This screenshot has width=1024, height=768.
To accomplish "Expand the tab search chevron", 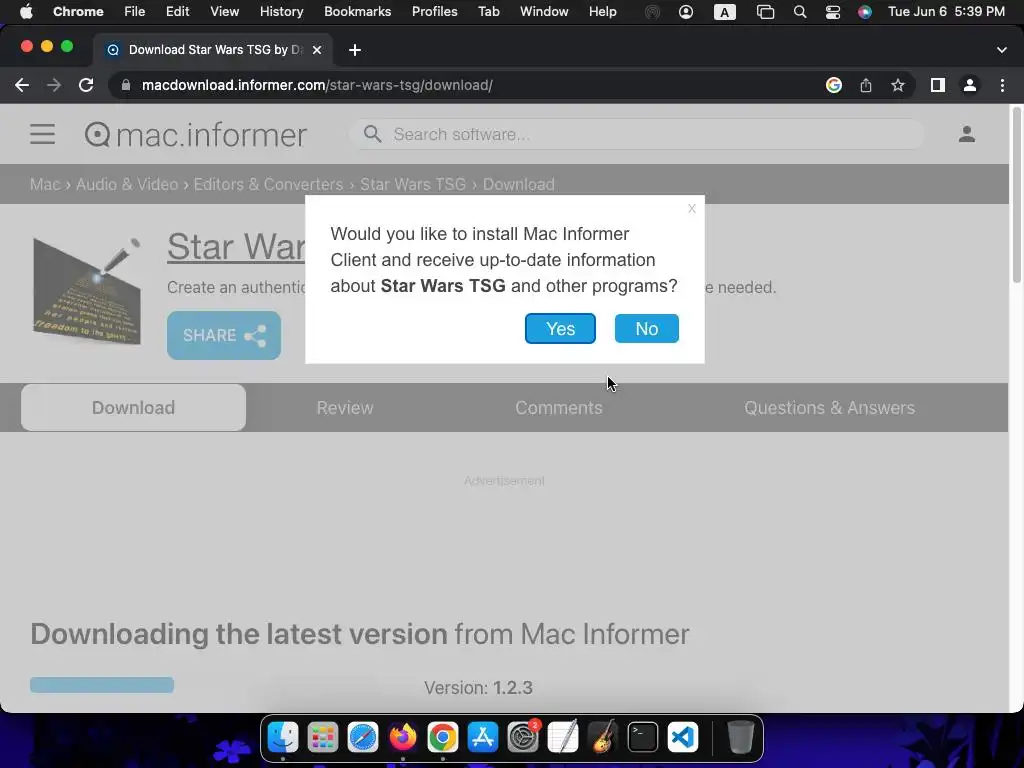I will (1002, 50).
